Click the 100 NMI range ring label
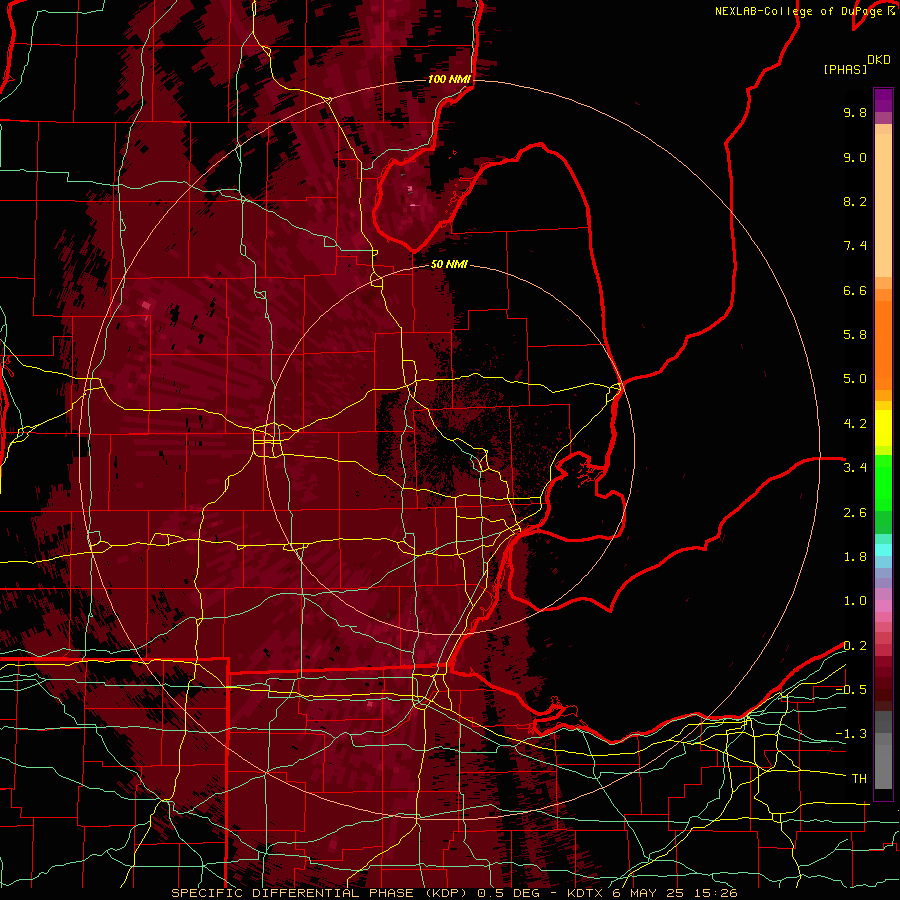The image size is (900, 900). click(449, 79)
